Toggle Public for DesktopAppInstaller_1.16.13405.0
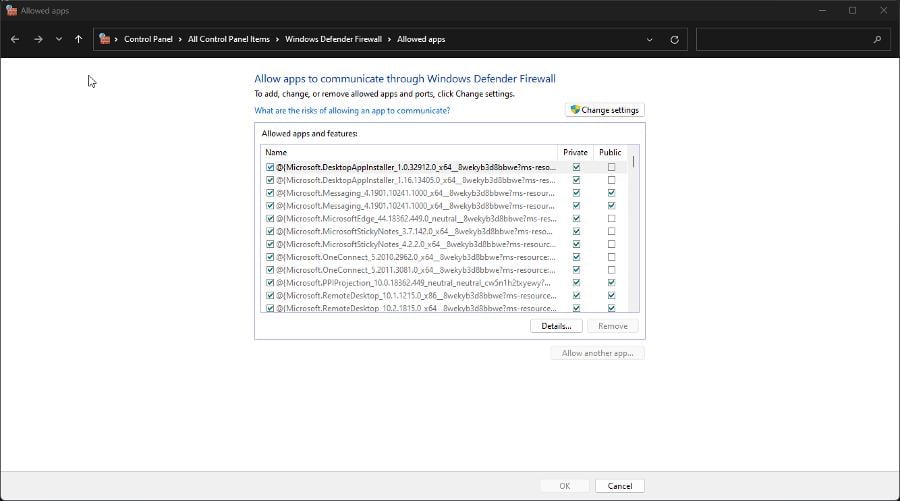This screenshot has width=900, height=501. tap(611, 180)
